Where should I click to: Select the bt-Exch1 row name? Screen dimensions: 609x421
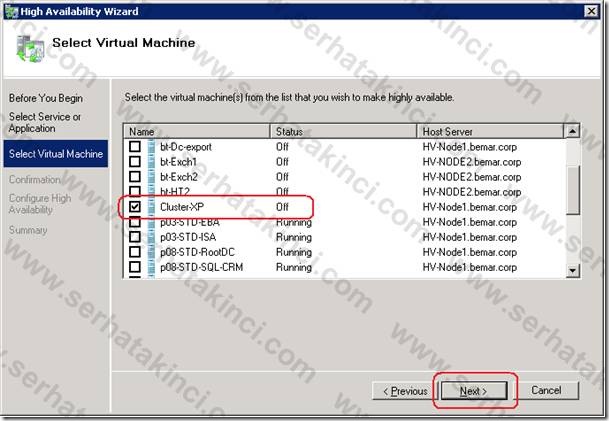(x=178, y=162)
